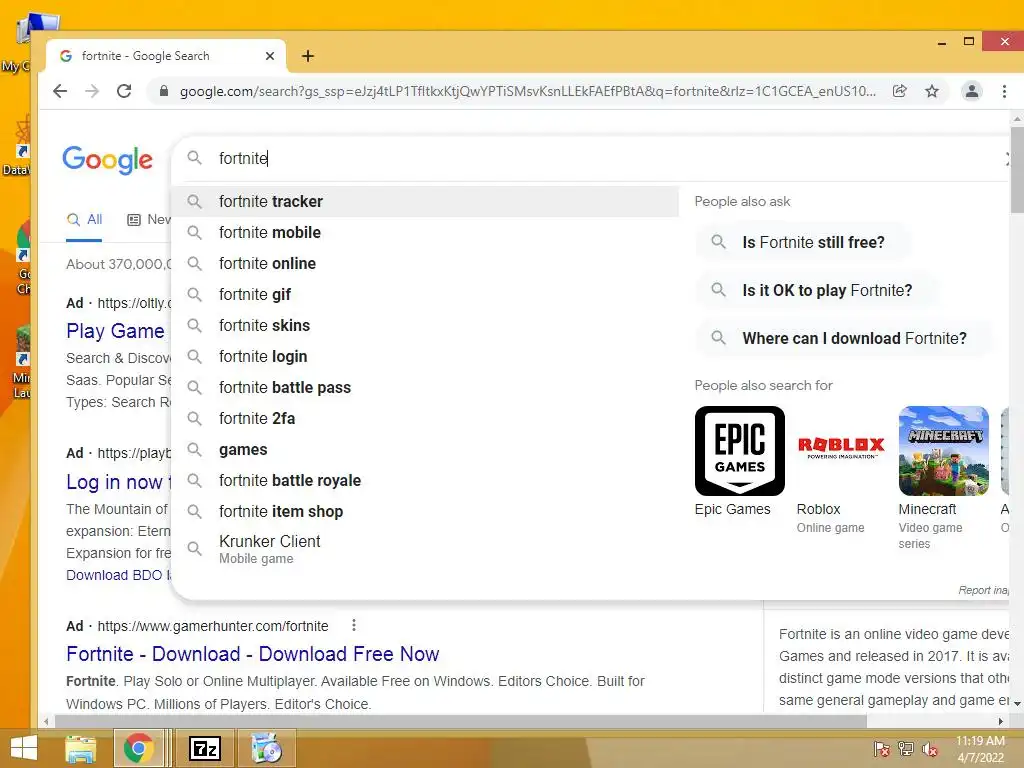Click the network tray icon

[906, 749]
